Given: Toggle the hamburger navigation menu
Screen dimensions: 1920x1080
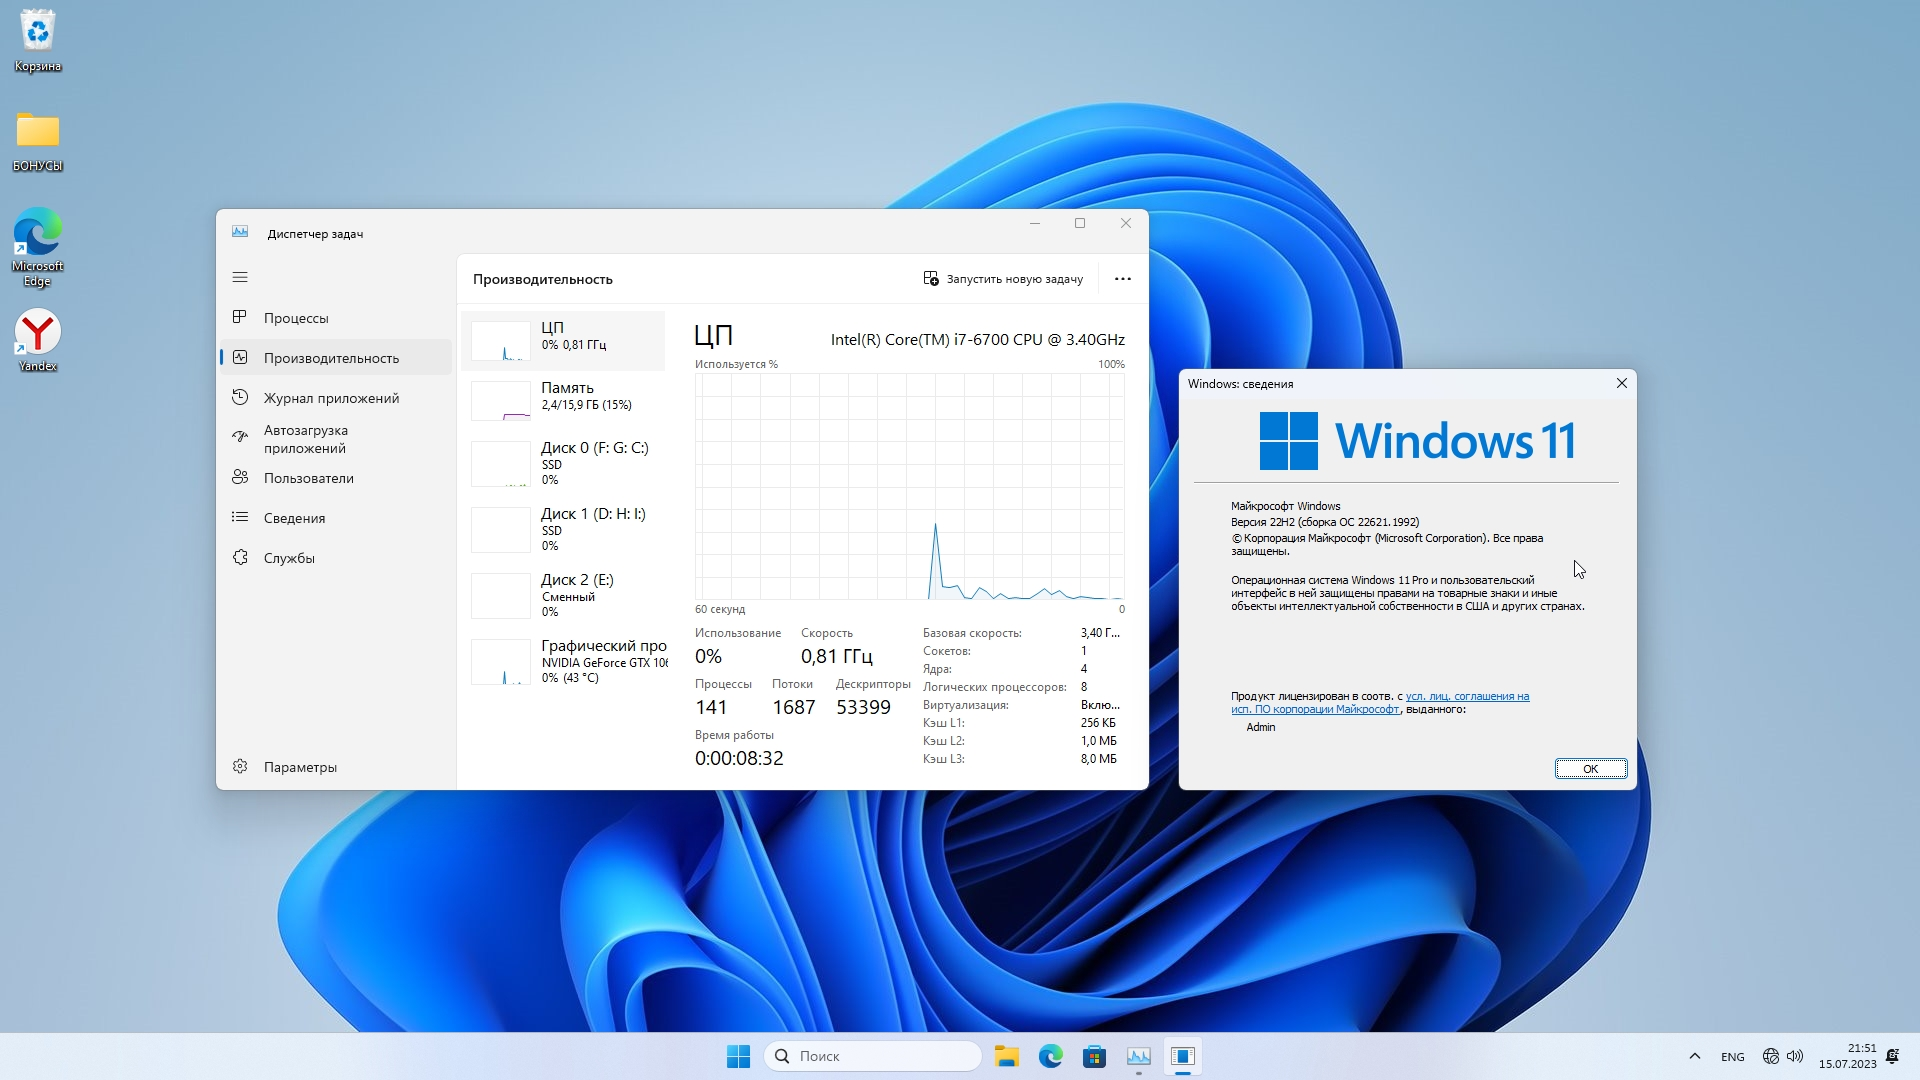Looking at the screenshot, I should (x=240, y=277).
